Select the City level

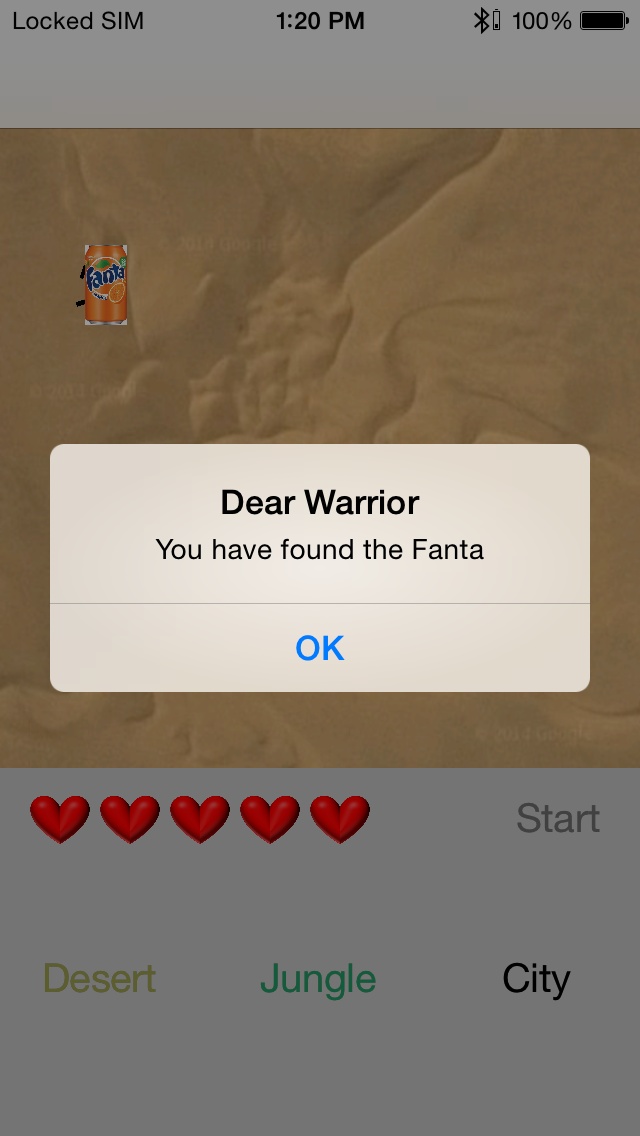[x=536, y=979]
